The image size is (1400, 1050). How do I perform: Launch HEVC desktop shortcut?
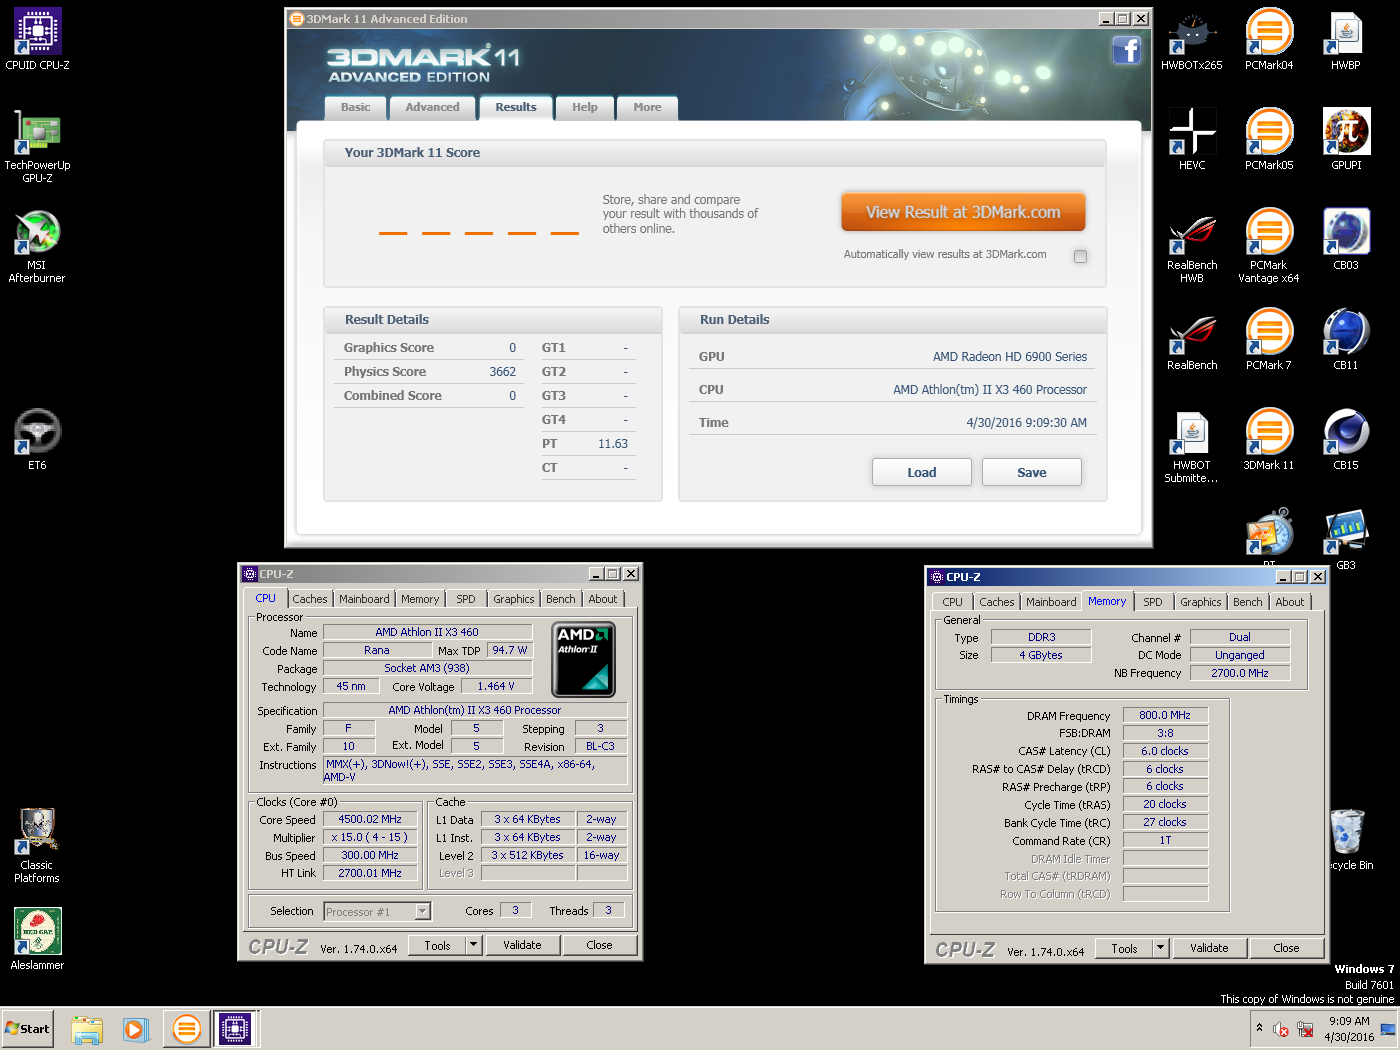(1192, 139)
